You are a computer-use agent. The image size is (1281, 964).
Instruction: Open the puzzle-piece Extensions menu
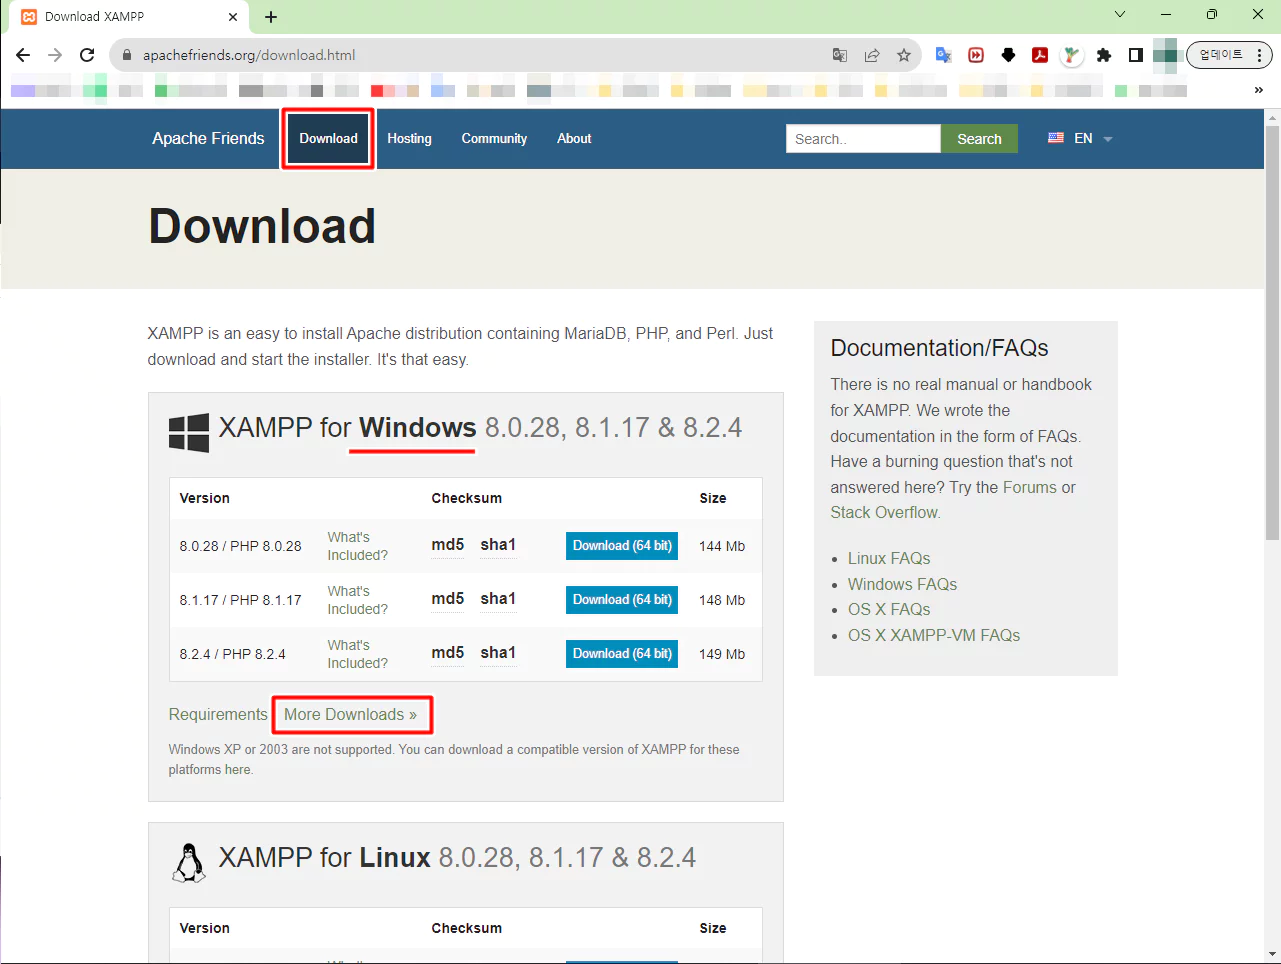(x=1104, y=55)
